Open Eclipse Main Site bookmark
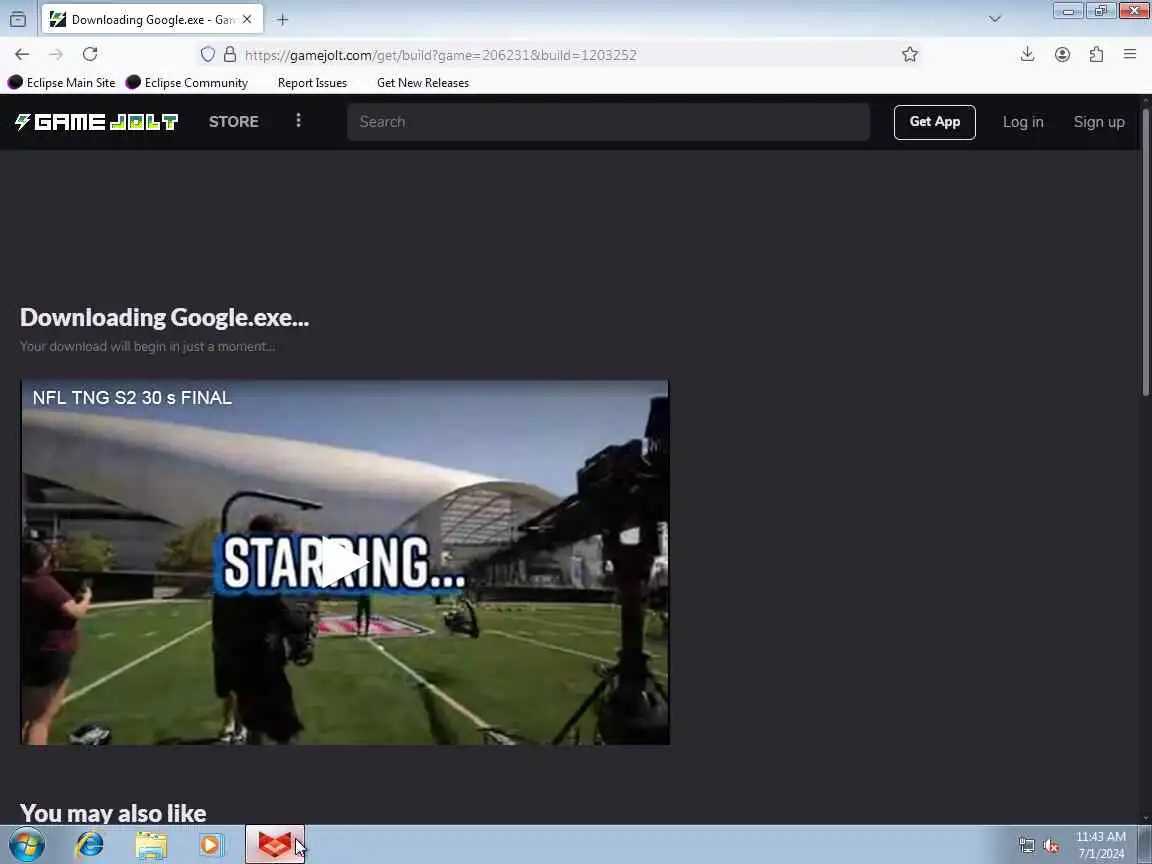Image resolution: width=1152 pixels, height=864 pixels. click(62, 83)
